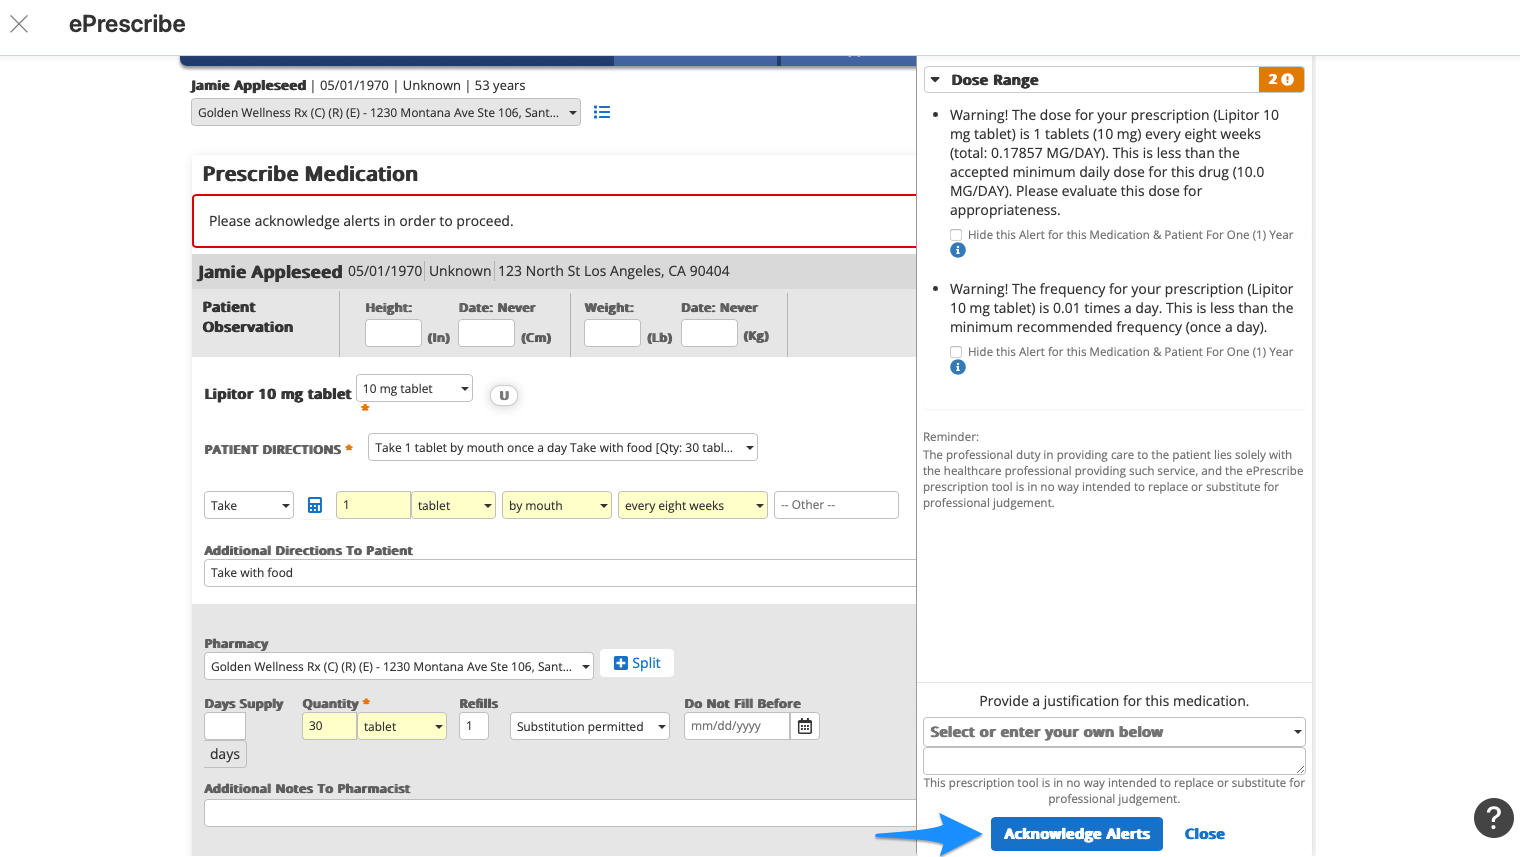The image size is (1520, 857).
Task: Open the top pharmacy dropdown for Golden Wellness Rx
Action: tap(386, 112)
